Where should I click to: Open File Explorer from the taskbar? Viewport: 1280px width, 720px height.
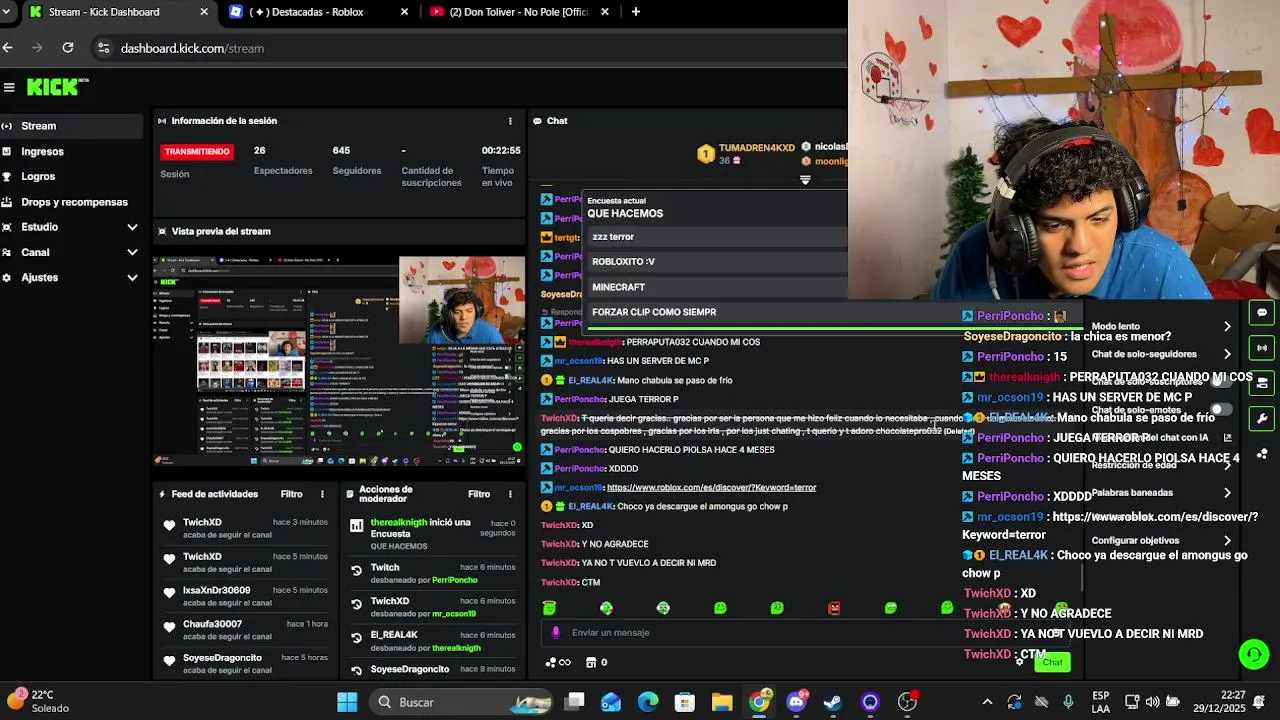[x=722, y=702]
